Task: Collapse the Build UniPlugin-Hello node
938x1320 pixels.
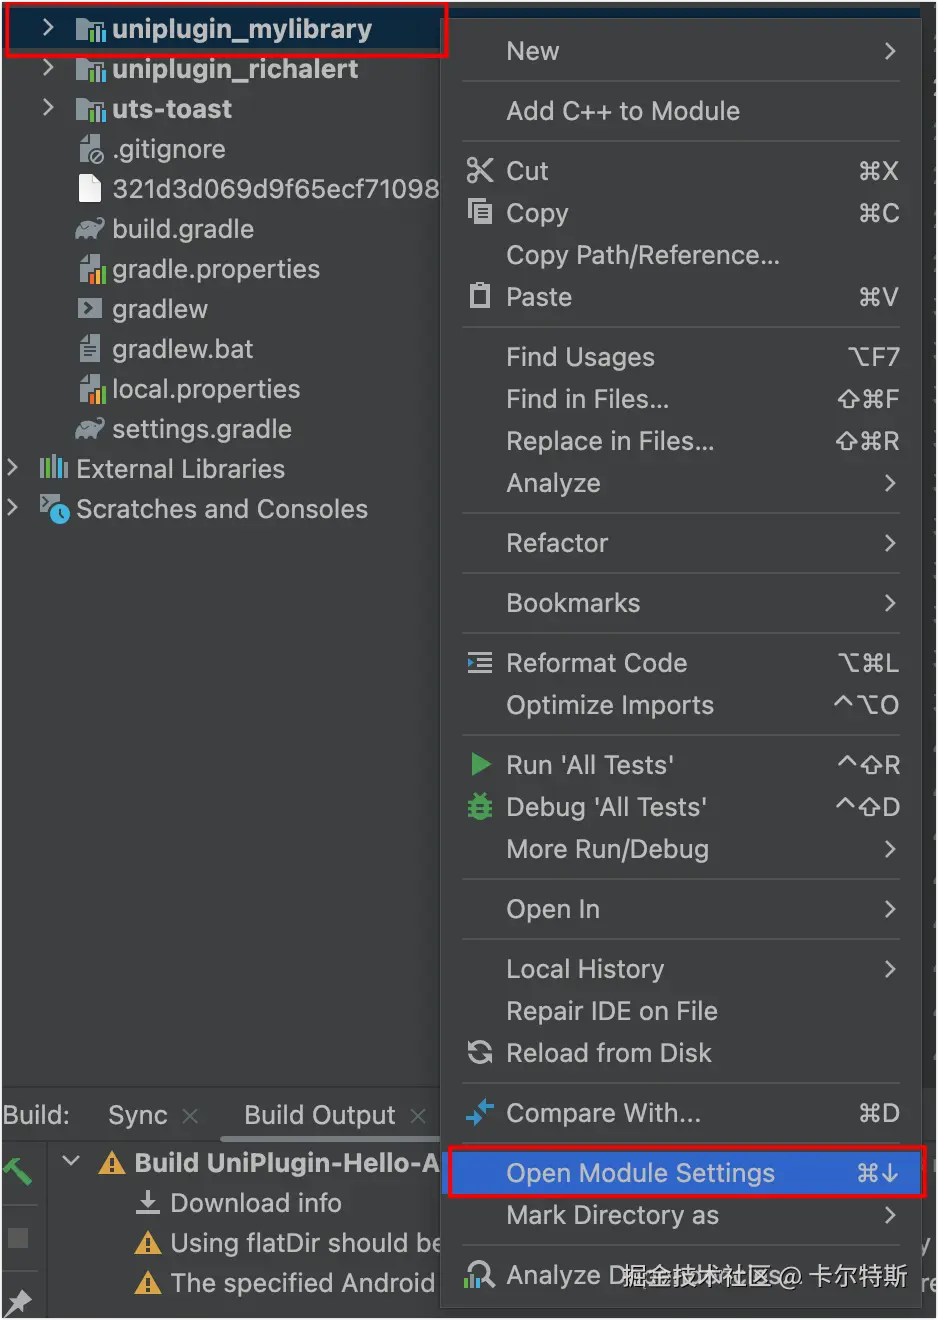Action: tap(71, 1161)
